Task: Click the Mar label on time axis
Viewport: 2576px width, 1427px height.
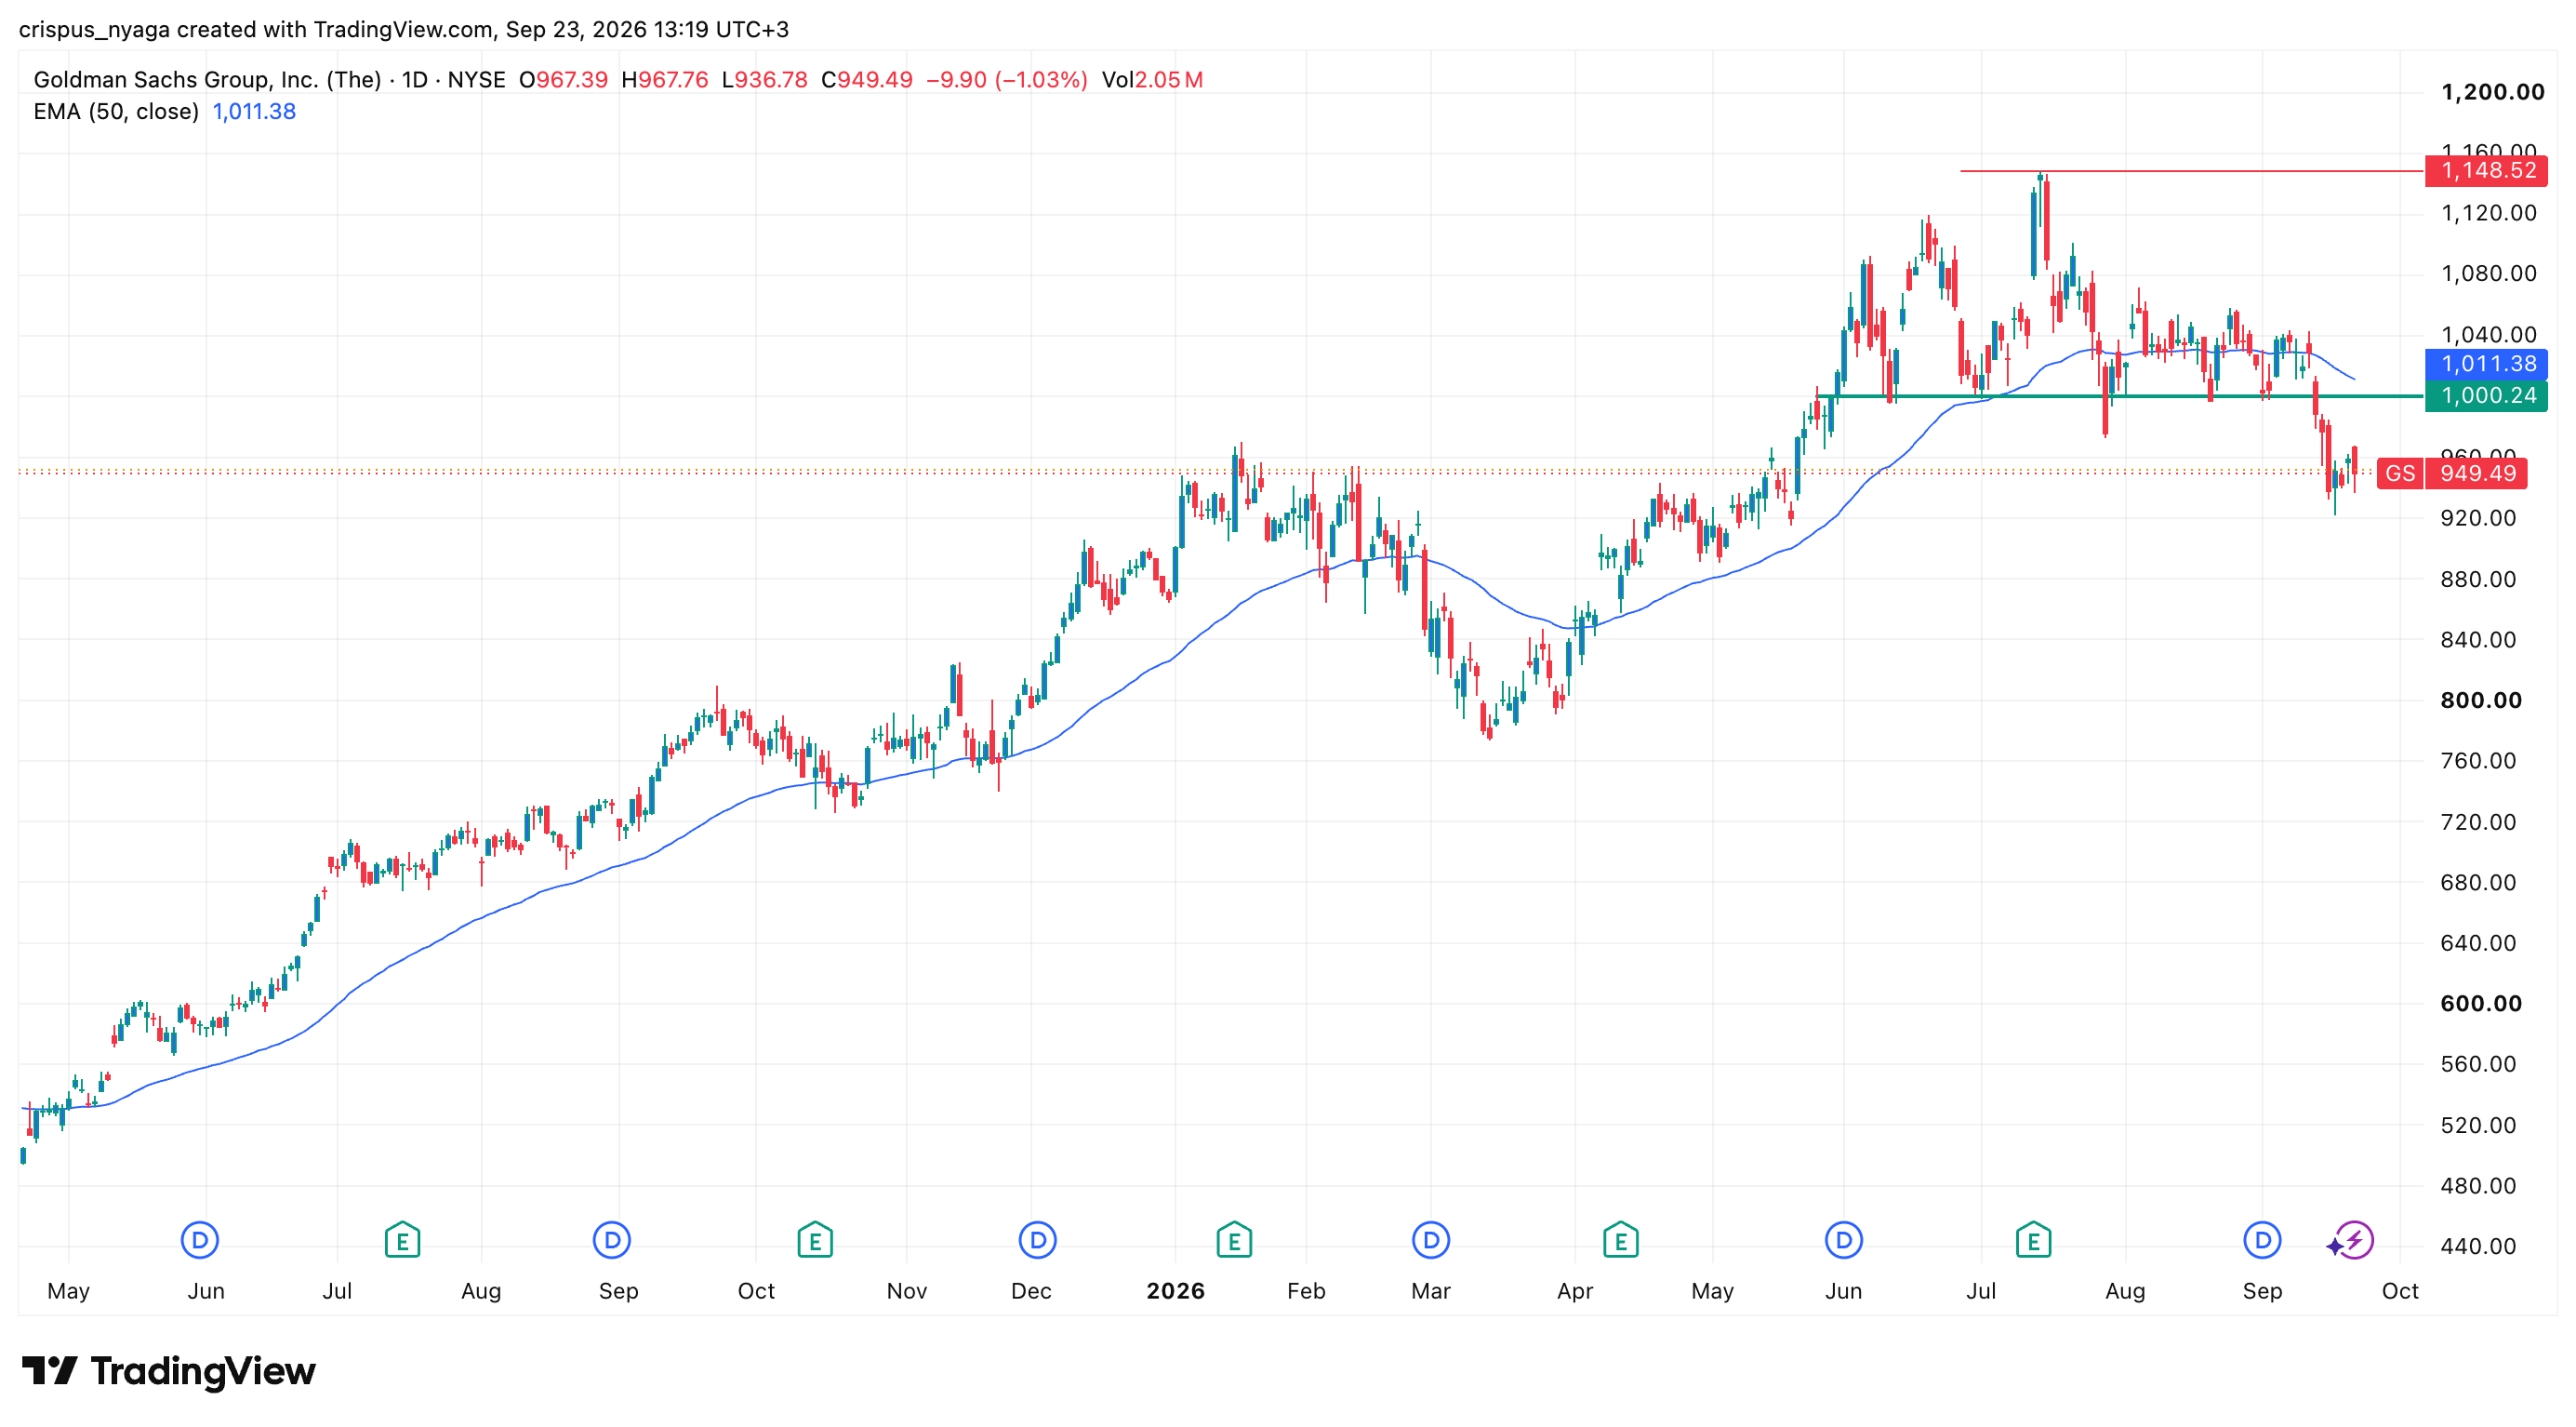Action: point(1430,1291)
